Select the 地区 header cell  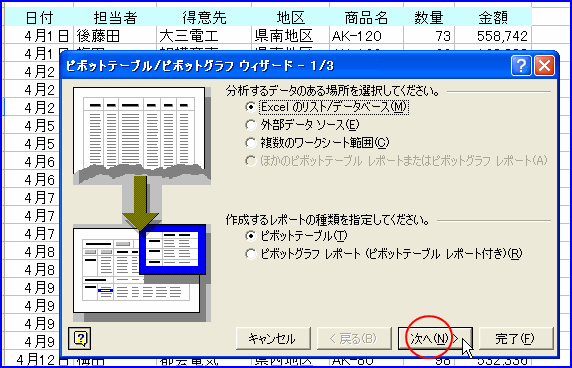coord(290,17)
